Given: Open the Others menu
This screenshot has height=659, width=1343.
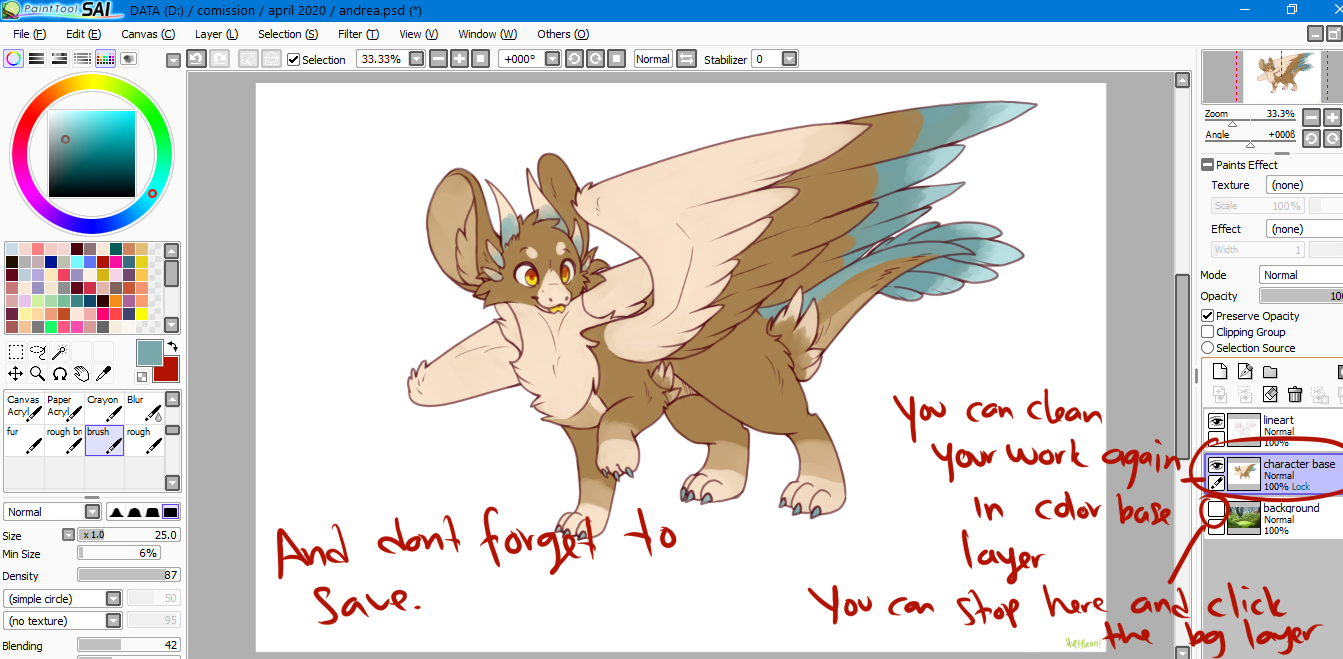Looking at the screenshot, I should click(563, 34).
